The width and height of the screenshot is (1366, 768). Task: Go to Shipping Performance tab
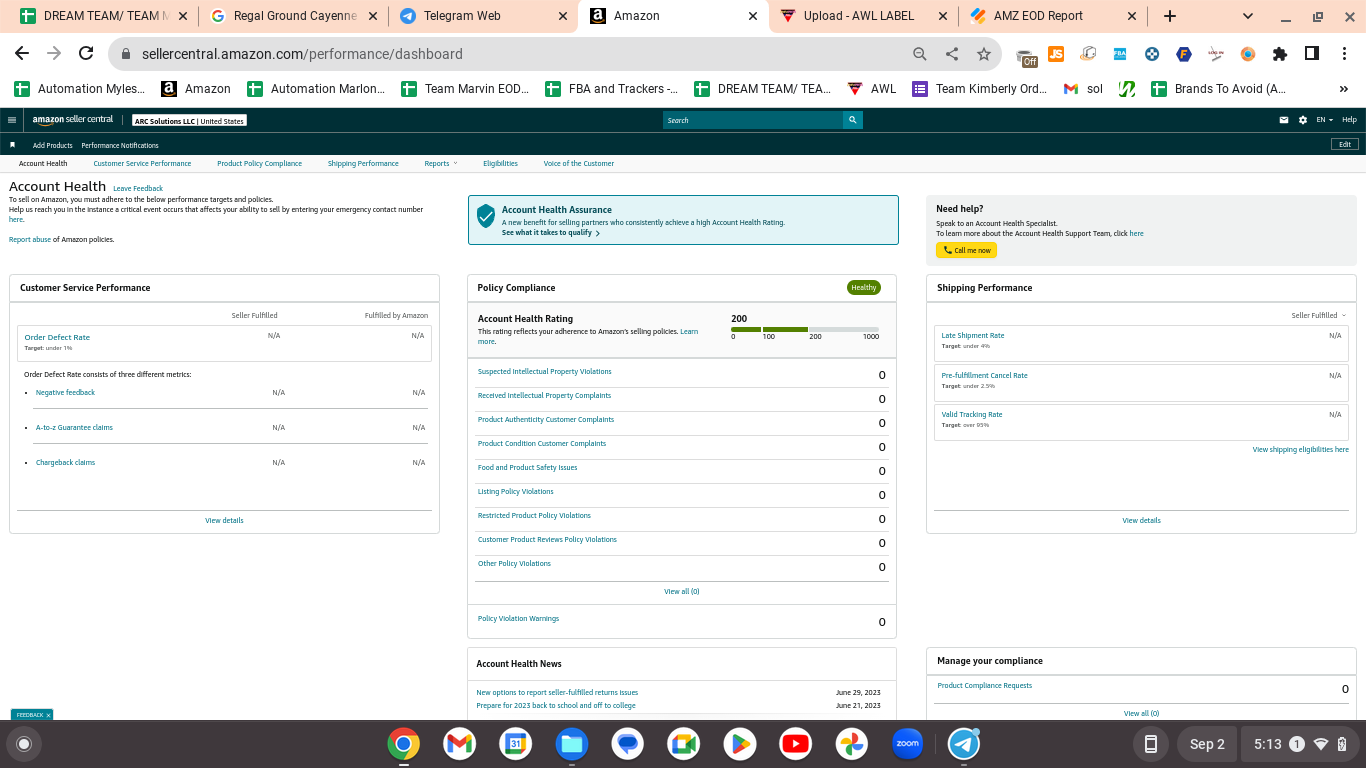pyautogui.click(x=363, y=163)
